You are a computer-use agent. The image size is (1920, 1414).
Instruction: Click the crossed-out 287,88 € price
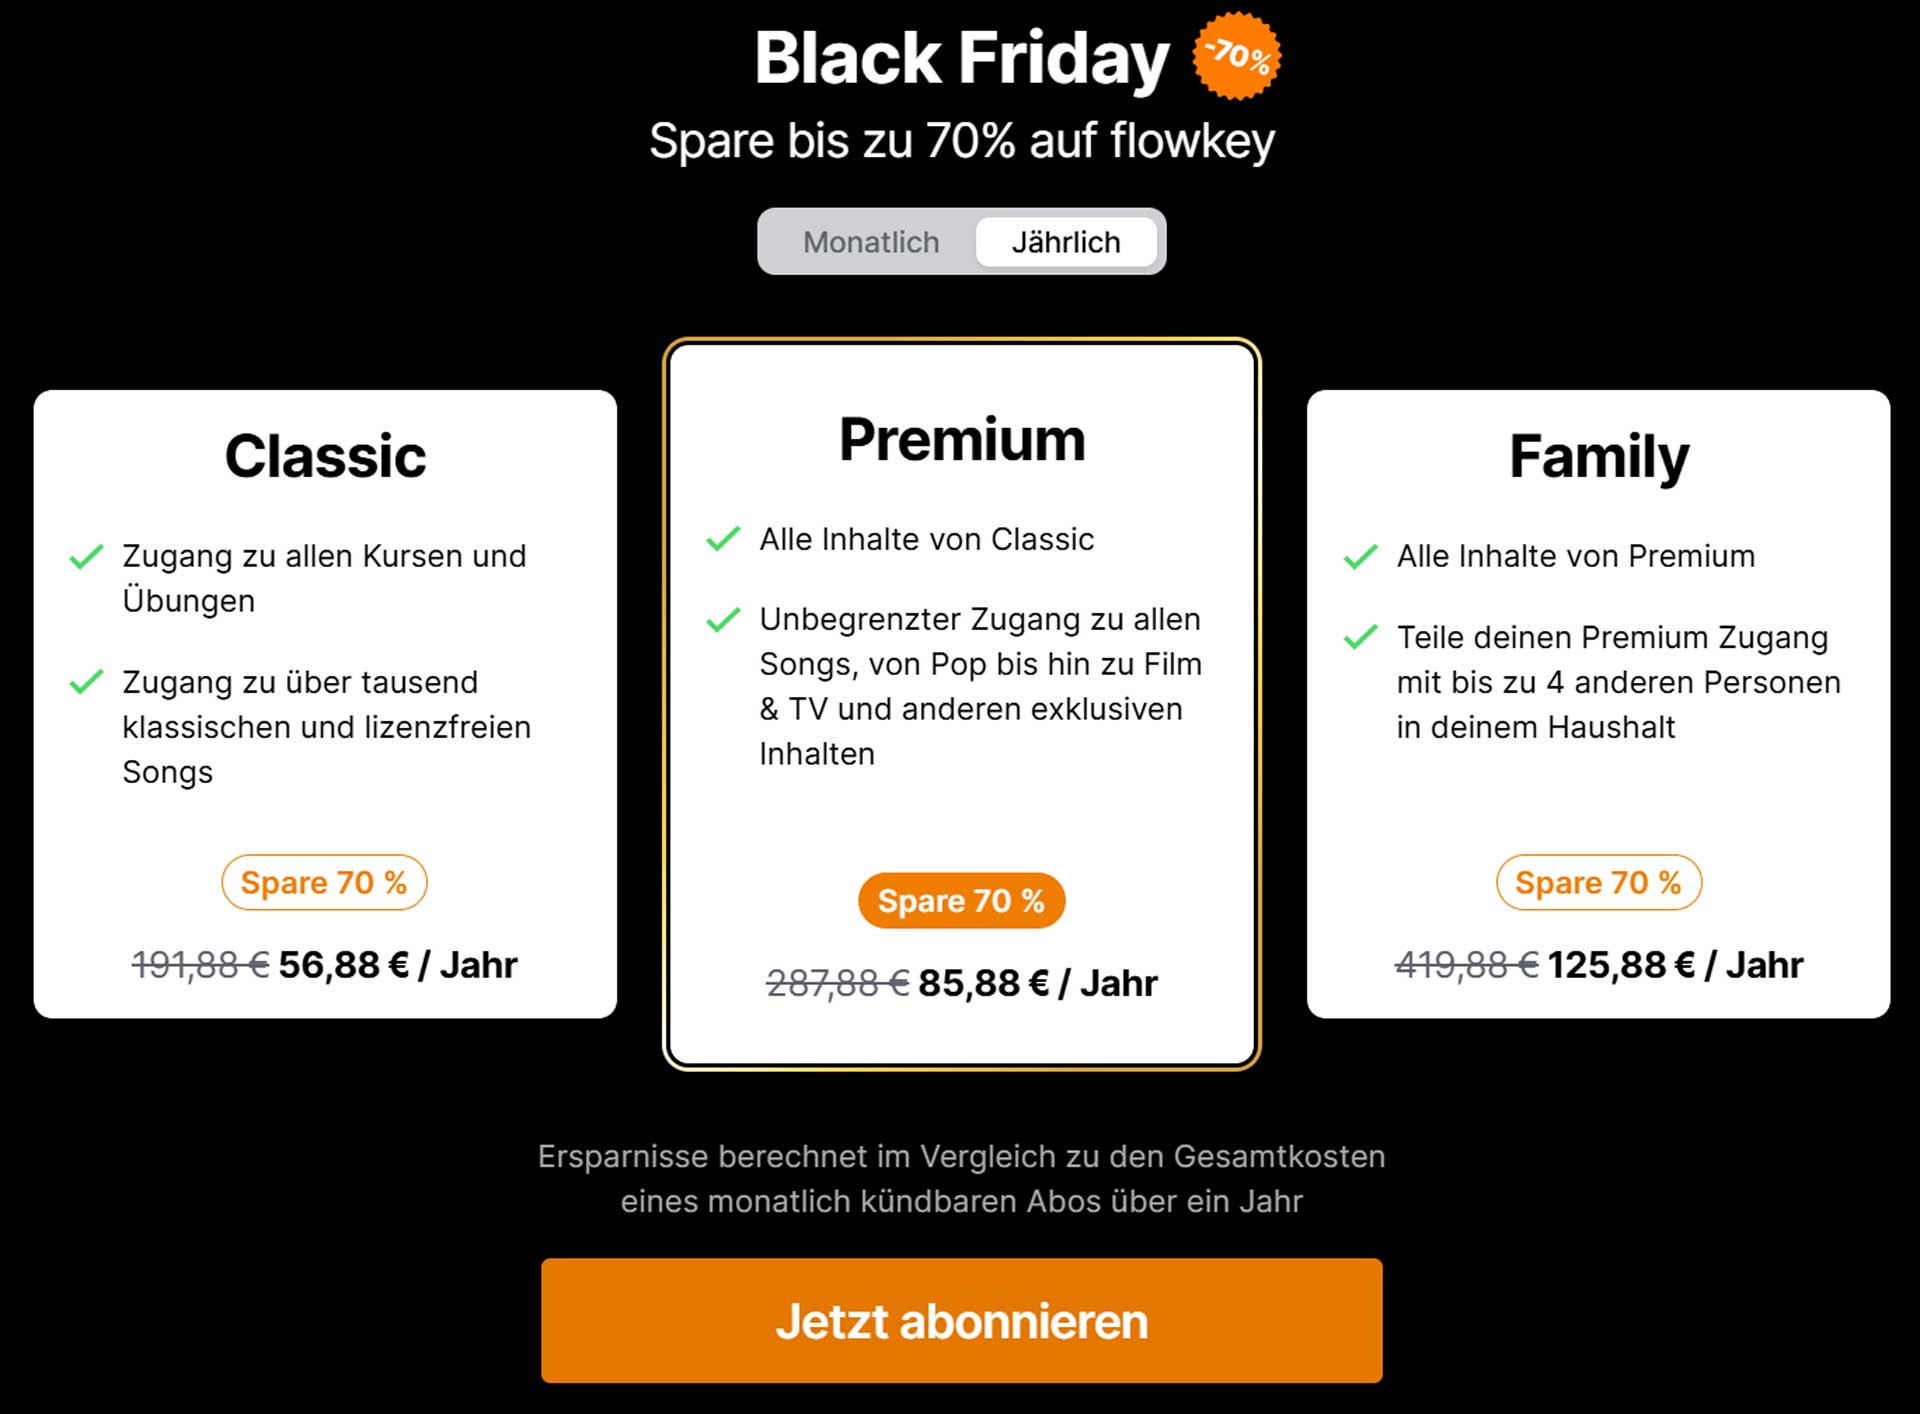click(838, 982)
